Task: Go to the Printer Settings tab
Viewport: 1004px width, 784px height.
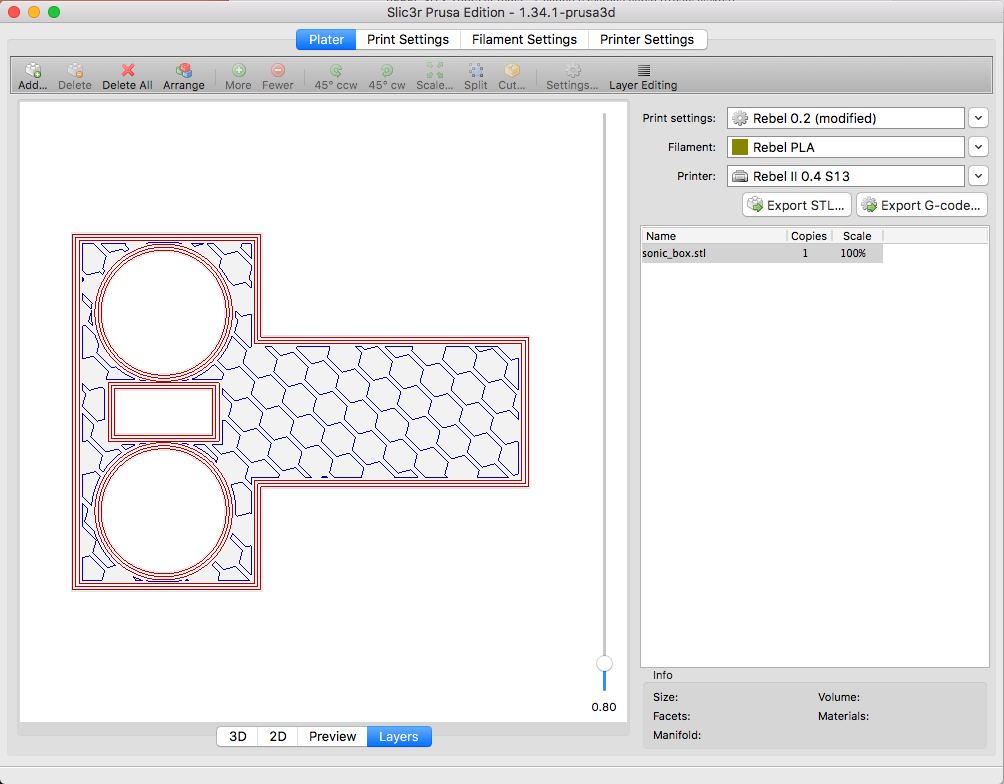Action: pos(647,40)
